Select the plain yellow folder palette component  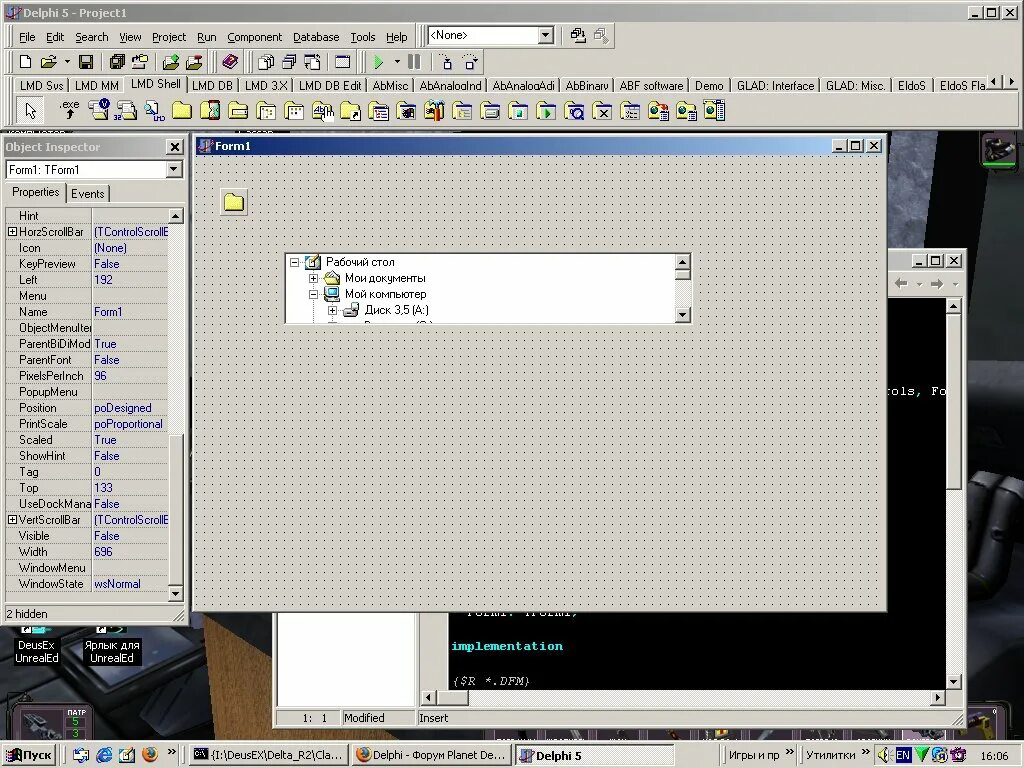coord(182,110)
